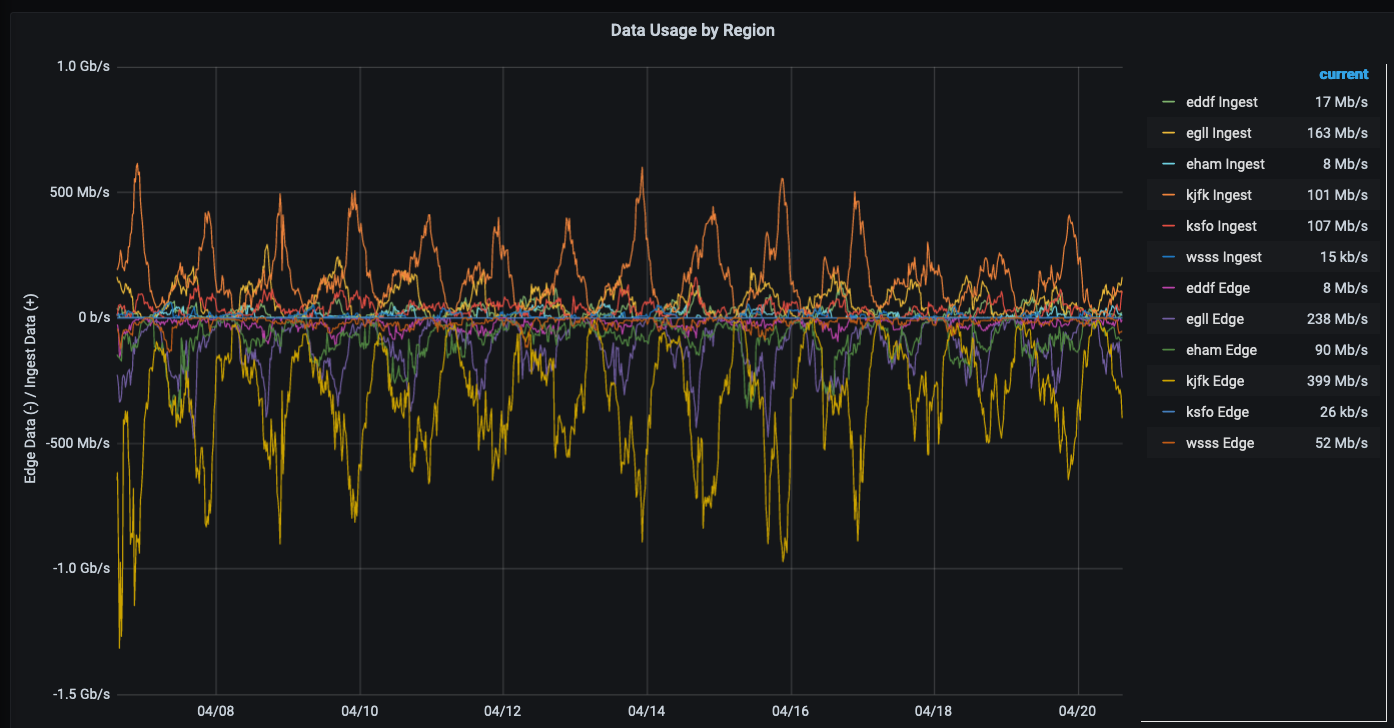Open color picker for kjfk Edge swatch
The width and height of the screenshot is (1394, 728).
(1167, 381)
